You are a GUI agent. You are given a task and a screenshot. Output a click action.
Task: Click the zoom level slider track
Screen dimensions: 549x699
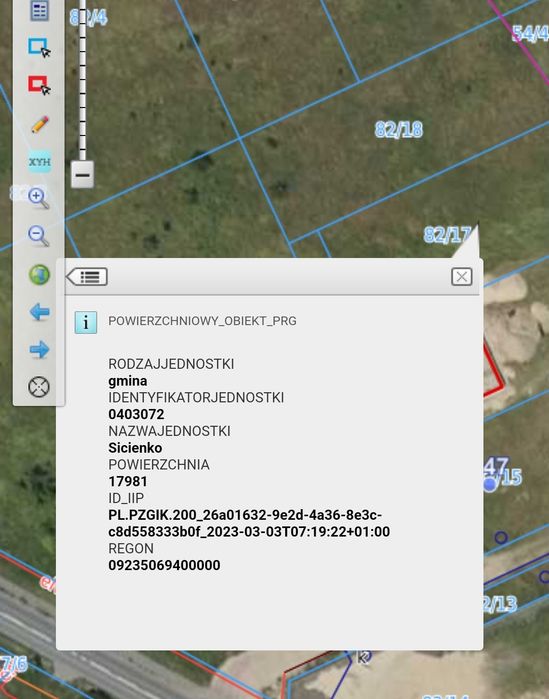[x=82, y=80]
